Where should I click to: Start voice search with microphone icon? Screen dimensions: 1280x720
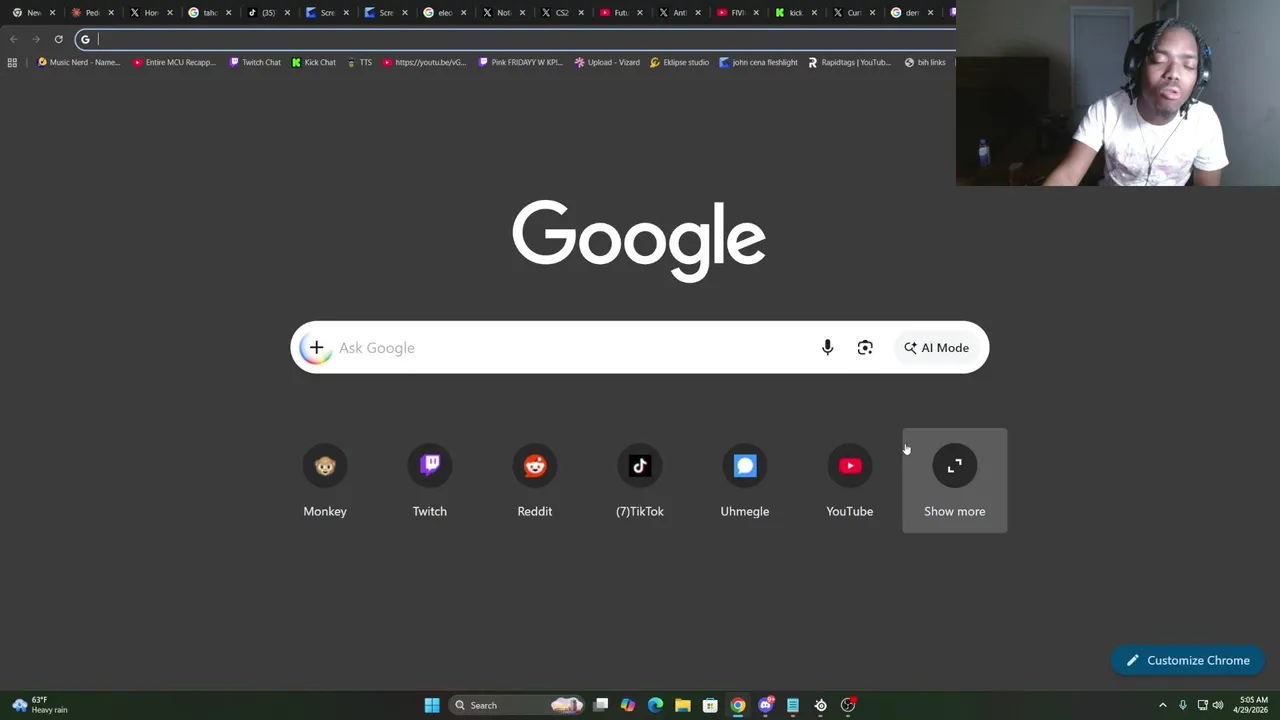(x=827, y=348)
